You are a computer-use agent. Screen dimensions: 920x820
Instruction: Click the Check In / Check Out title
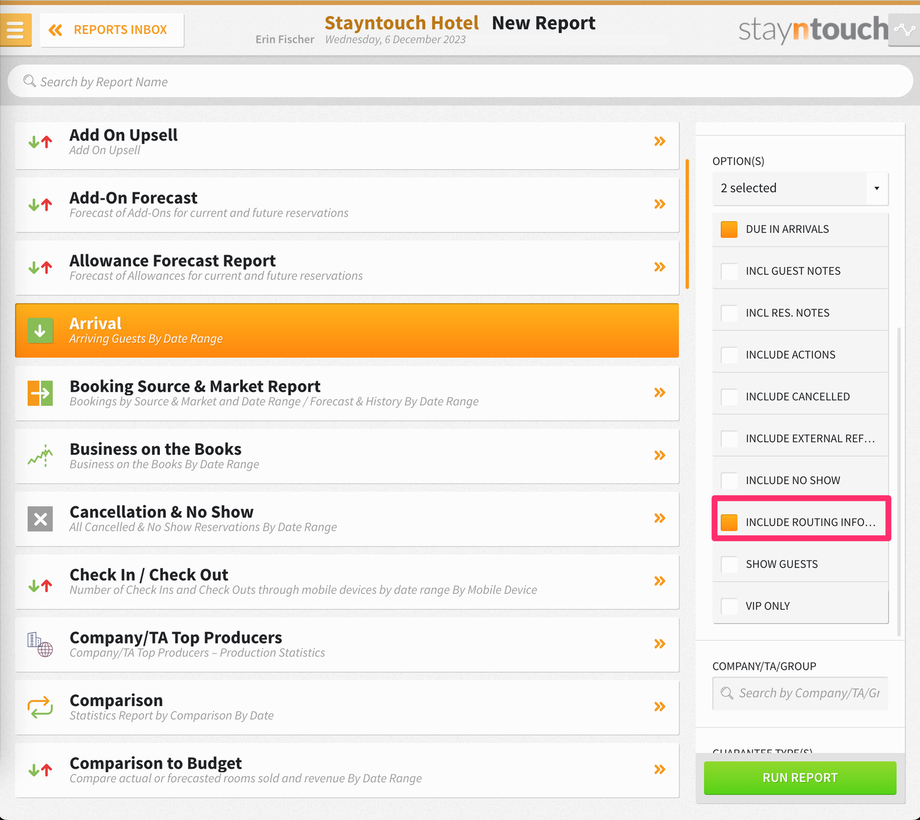pos(149,574)
